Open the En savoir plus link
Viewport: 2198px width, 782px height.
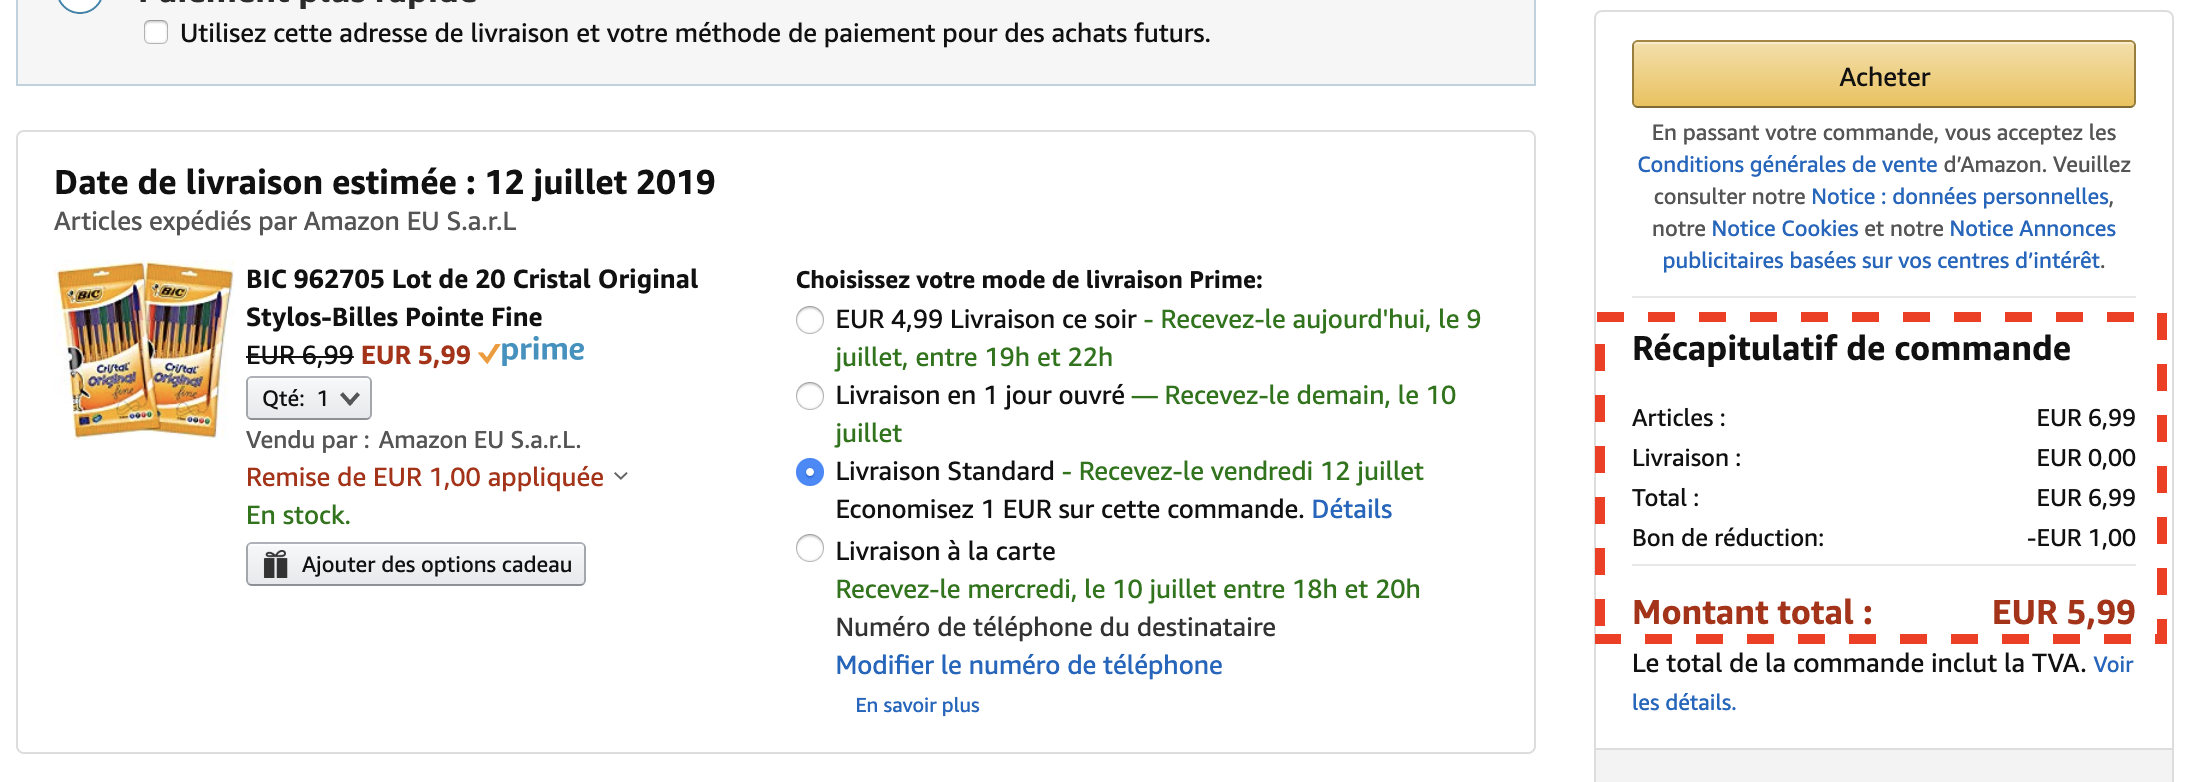pos(917,705)
